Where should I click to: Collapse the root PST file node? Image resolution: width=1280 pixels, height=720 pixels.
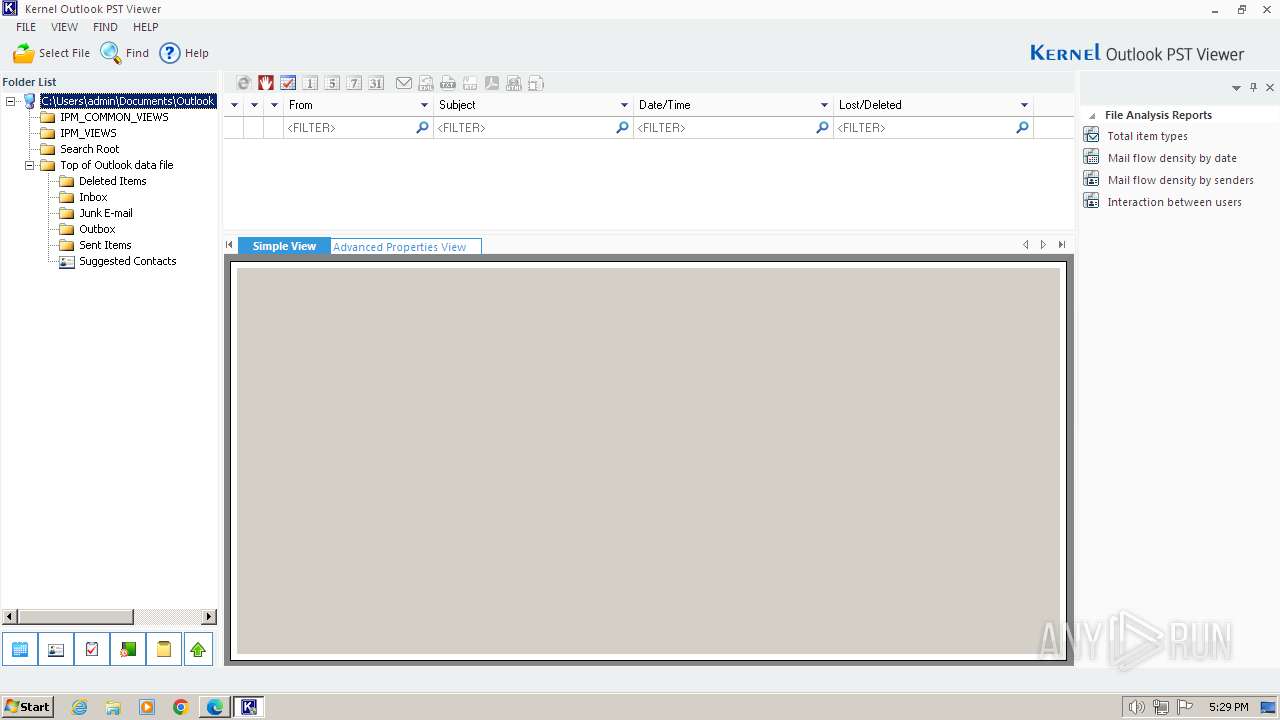tap(11, 101)
